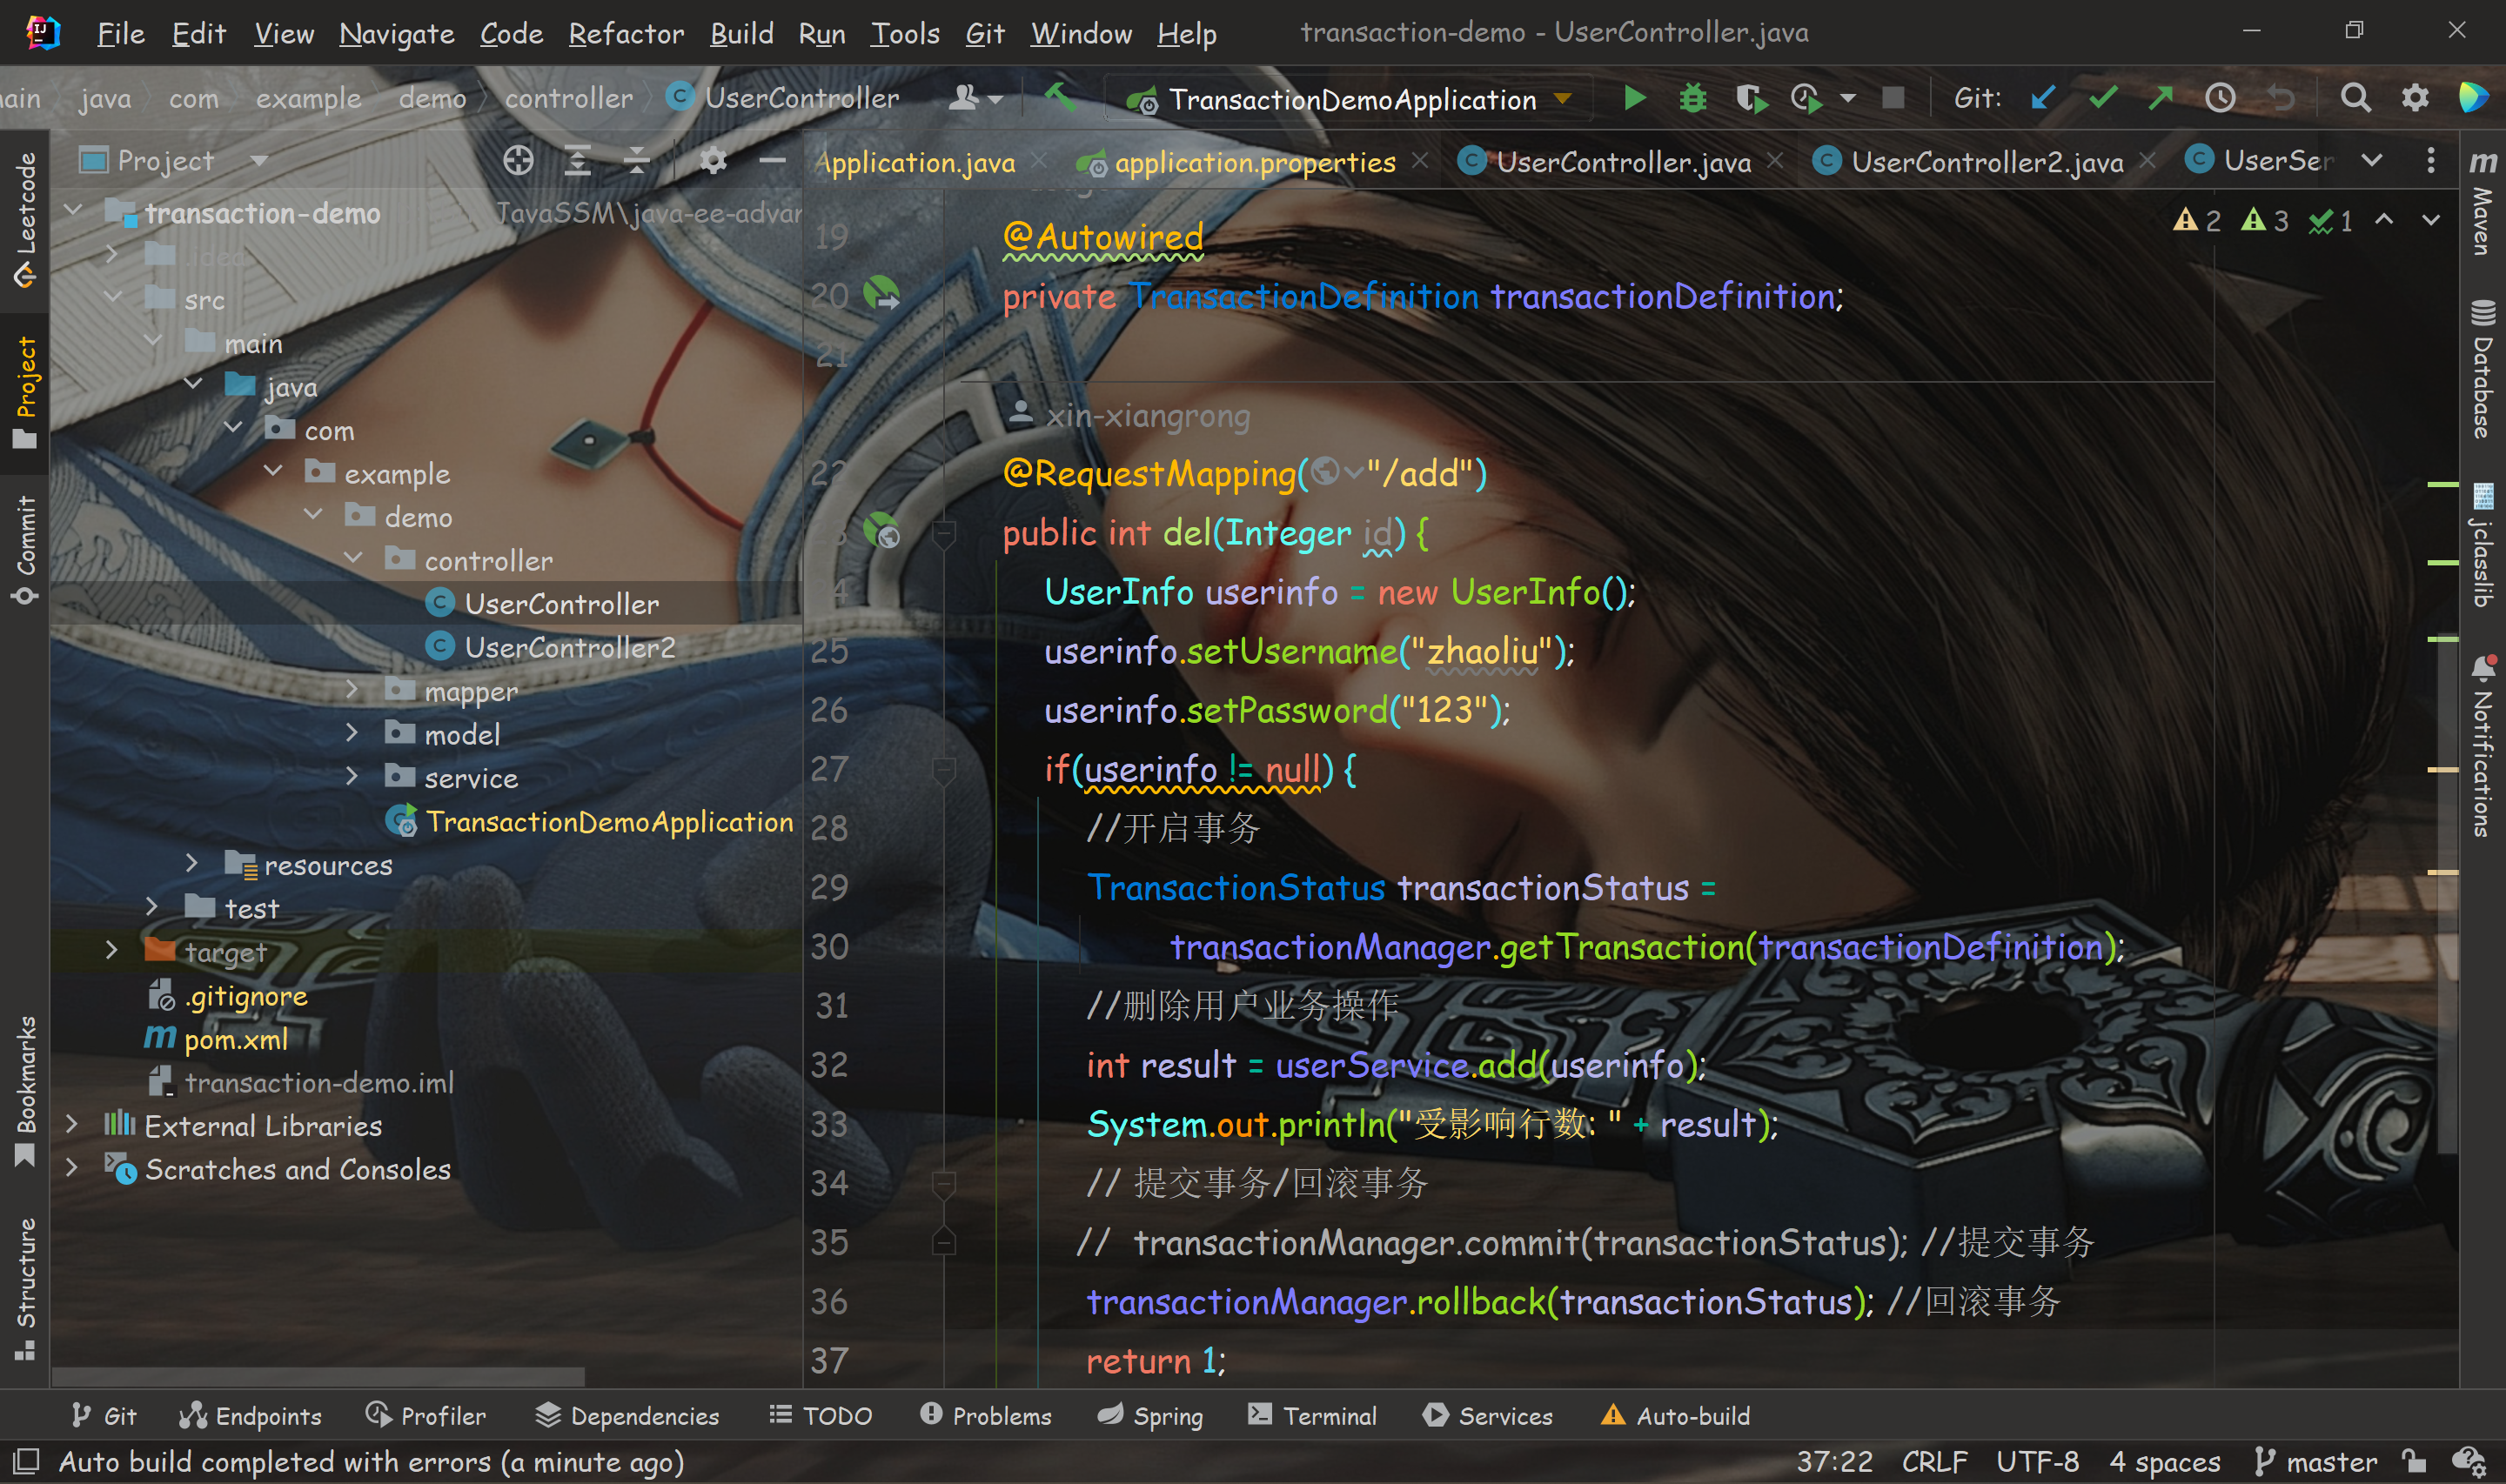Click UTF-8 encoding in status bar
Screen dimensions: 2506x1484
click(2037, 1462)
